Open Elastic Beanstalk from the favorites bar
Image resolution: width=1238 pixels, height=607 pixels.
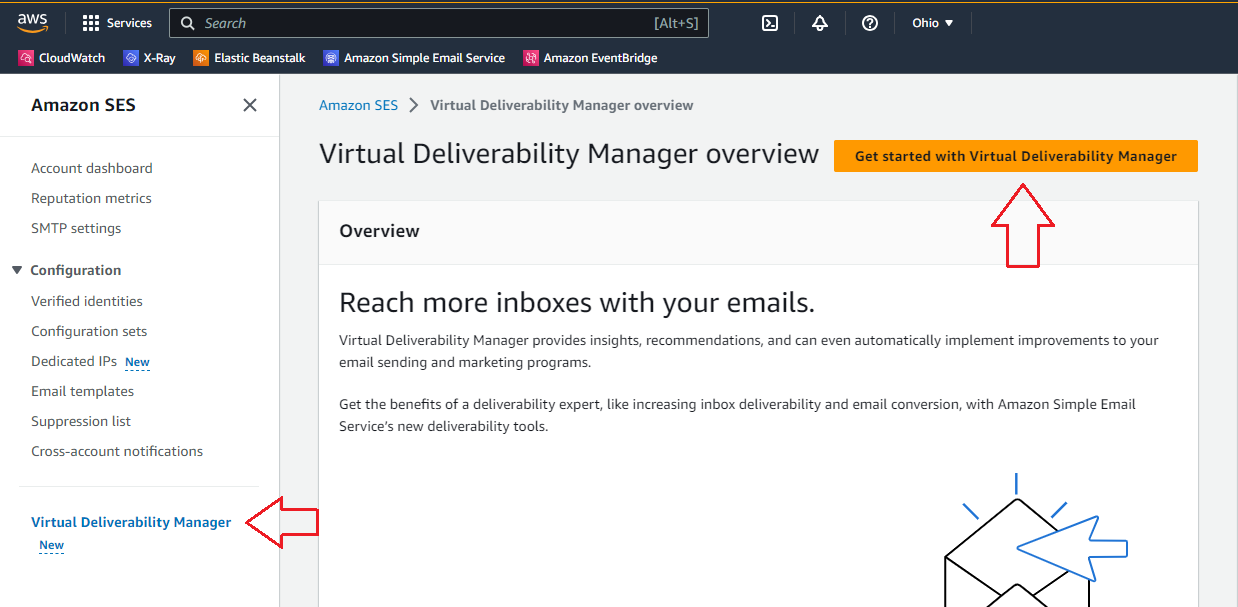point(248,57)
